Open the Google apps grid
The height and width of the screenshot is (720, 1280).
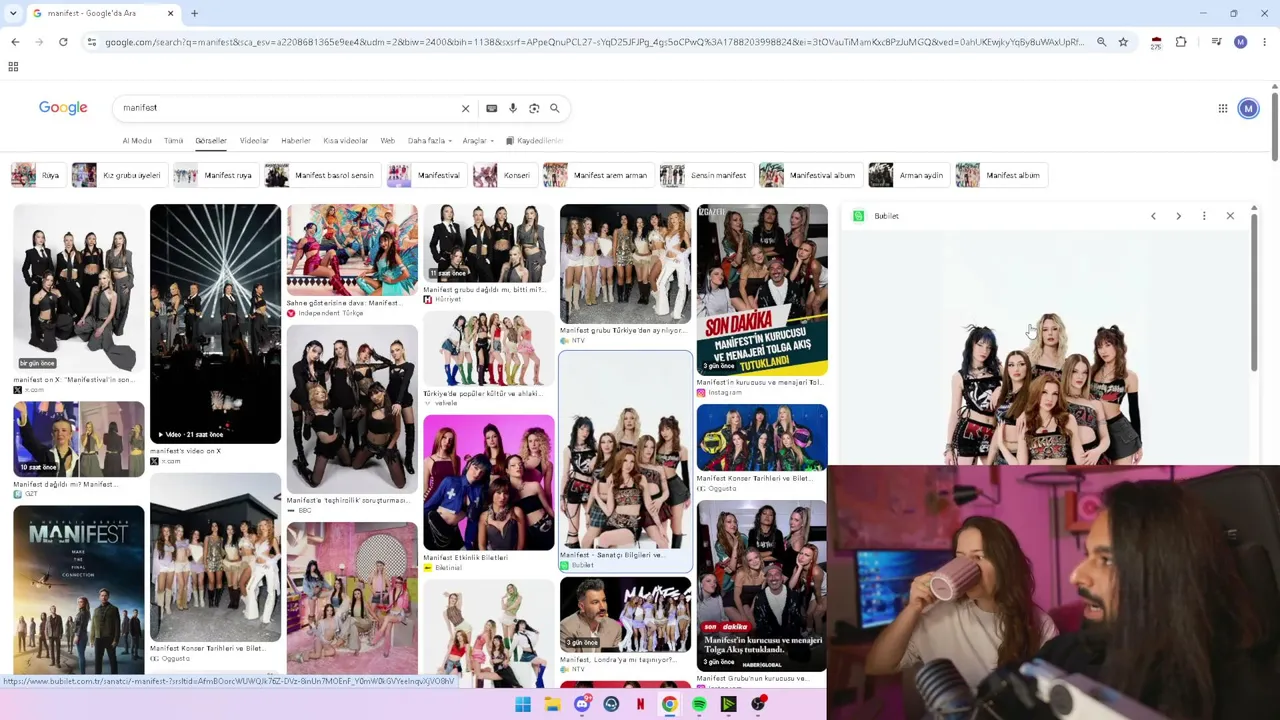[x=1222, y=108]
